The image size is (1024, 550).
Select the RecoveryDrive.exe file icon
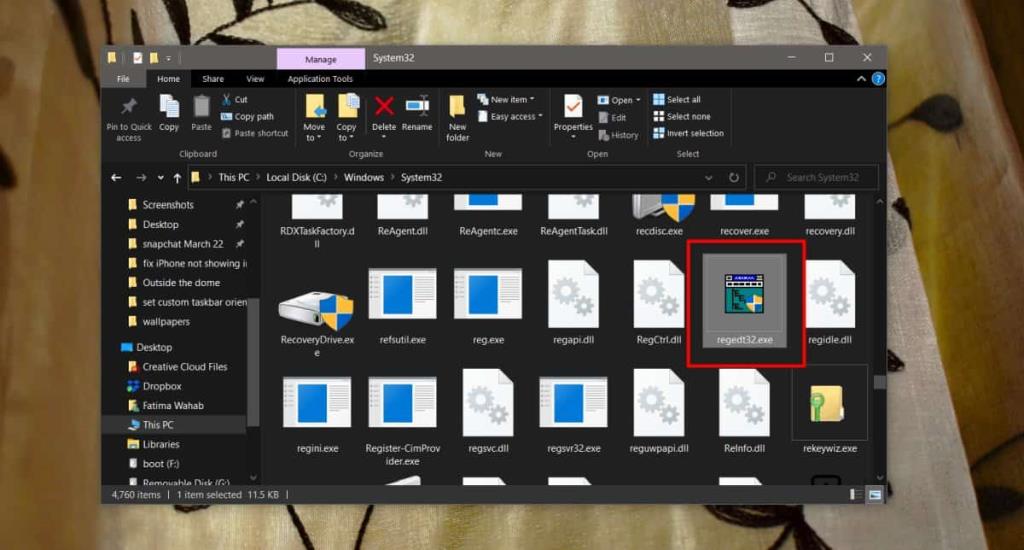click(317, 310)
